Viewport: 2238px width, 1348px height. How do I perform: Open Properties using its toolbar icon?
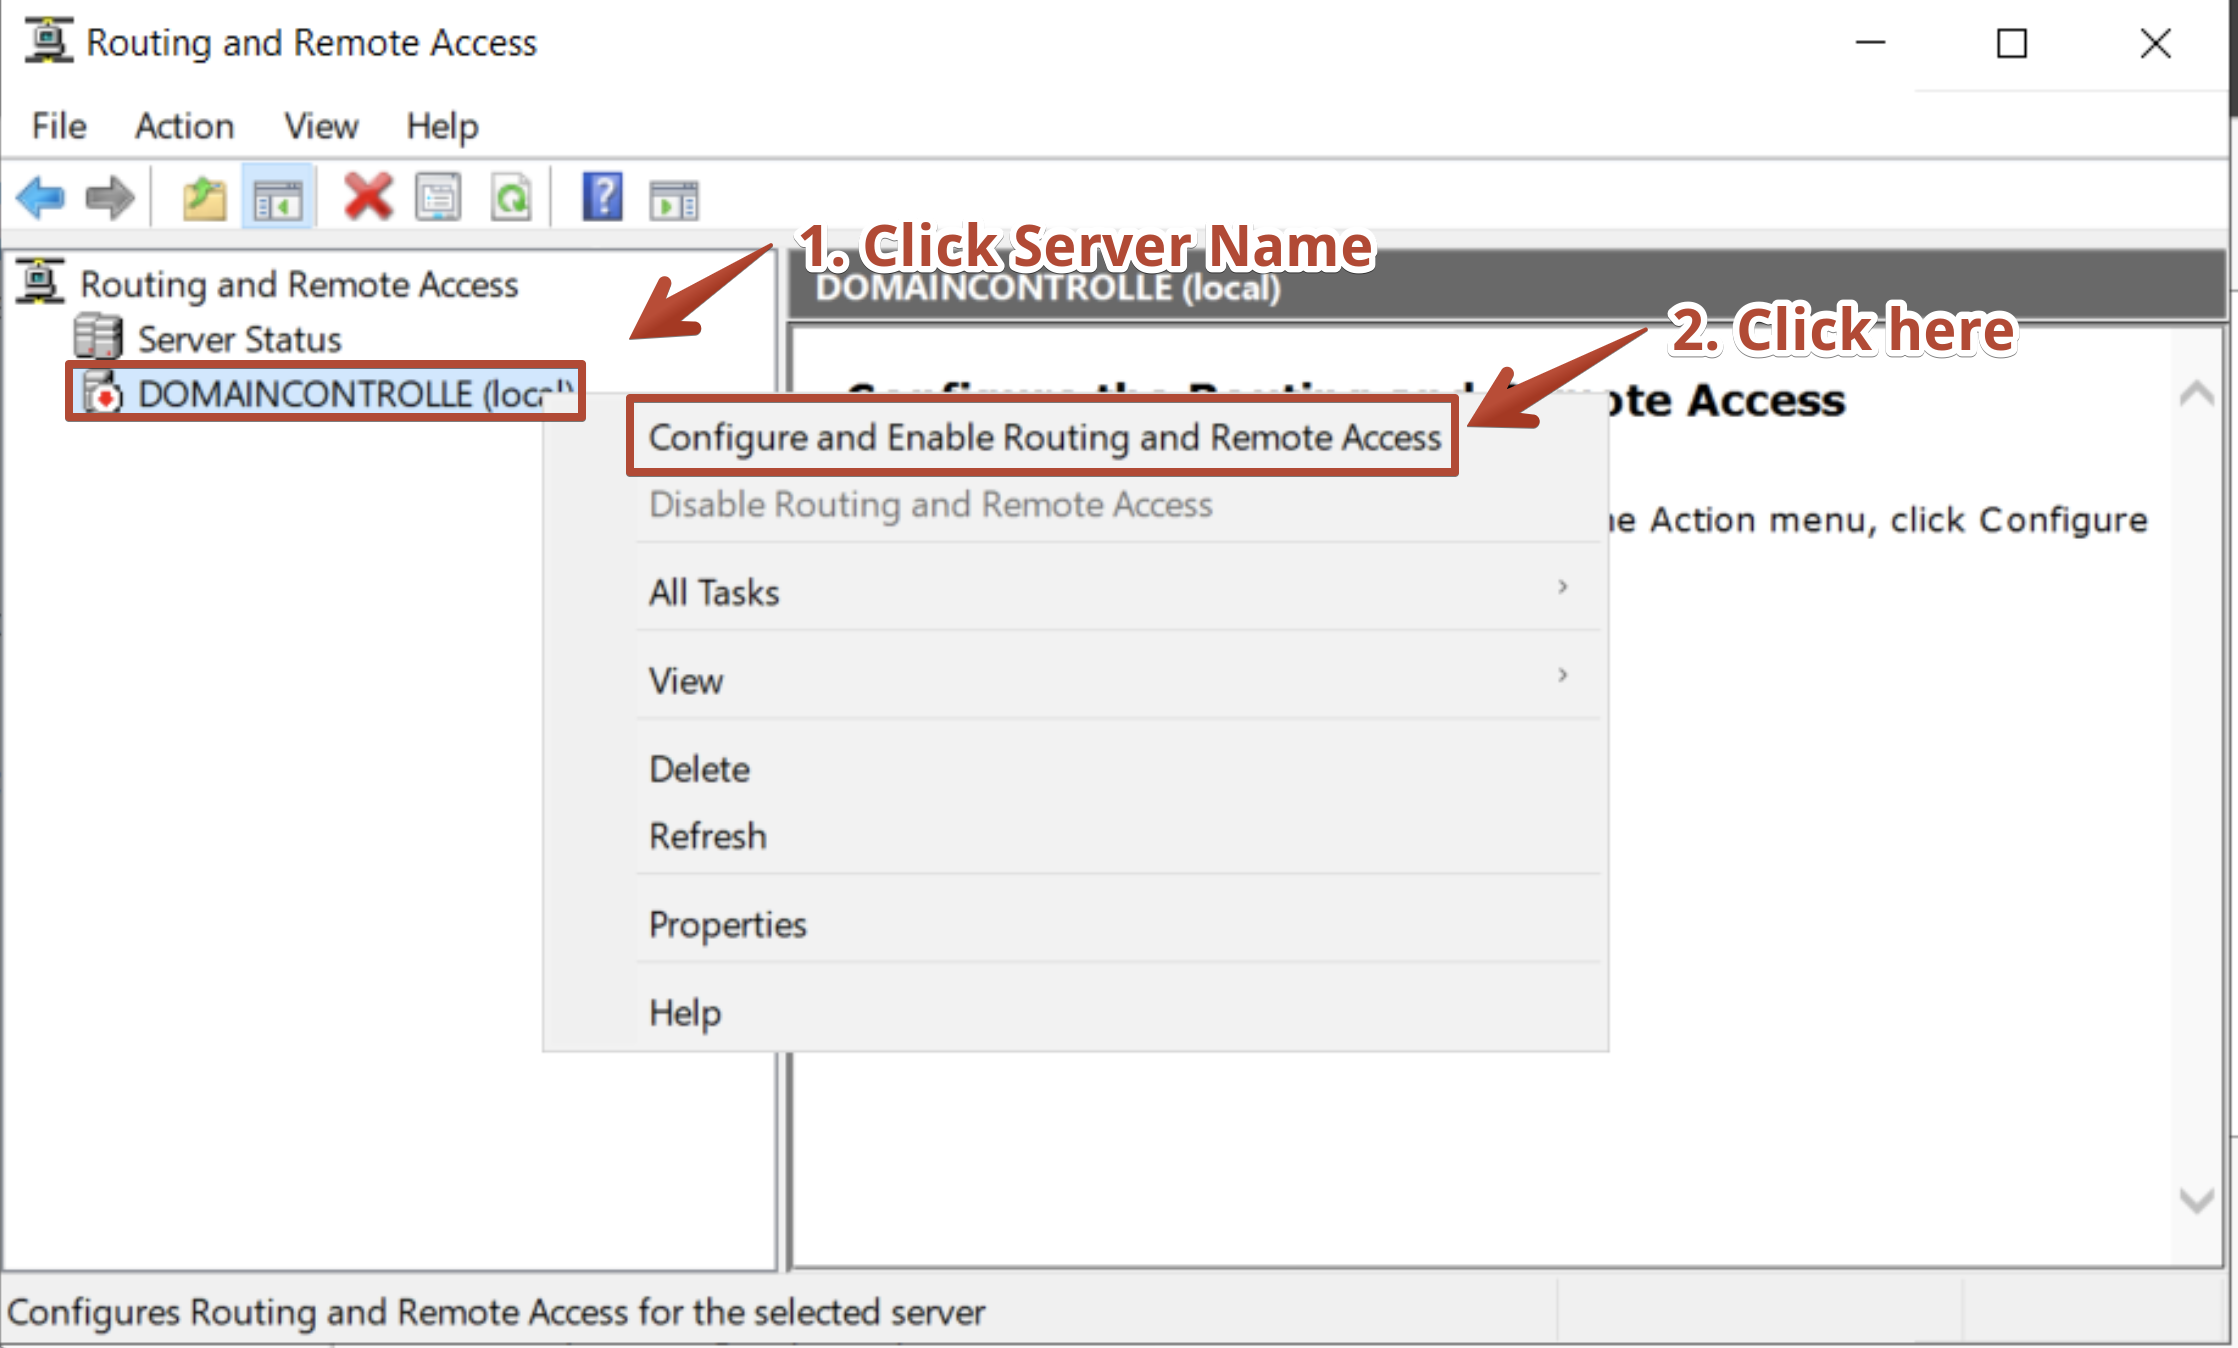pos(437,196)
